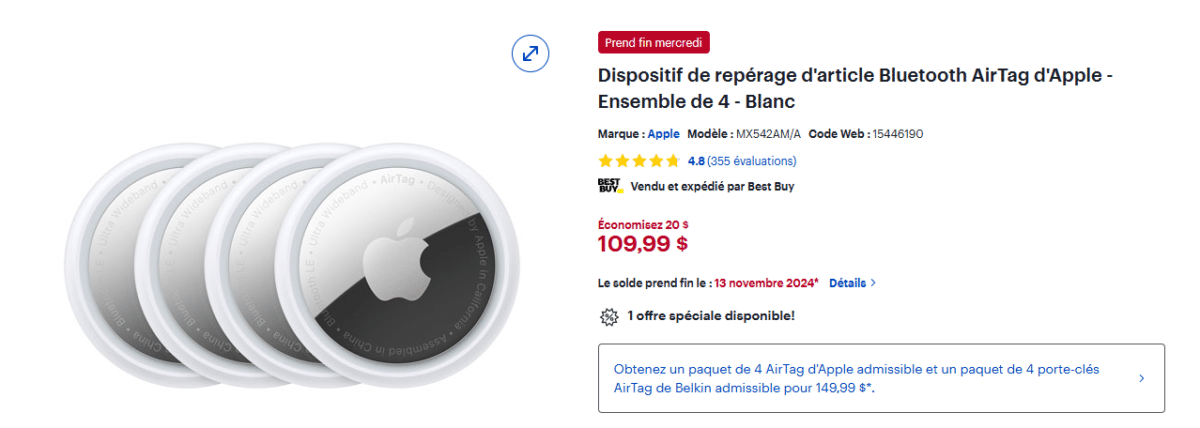Click the special offer percent badge icon
The width and height of the screenshot is (1200, 428).
608,317
